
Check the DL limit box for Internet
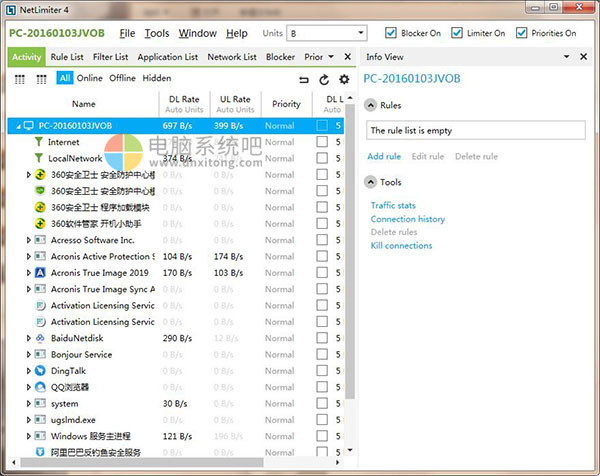coord(322,142)
